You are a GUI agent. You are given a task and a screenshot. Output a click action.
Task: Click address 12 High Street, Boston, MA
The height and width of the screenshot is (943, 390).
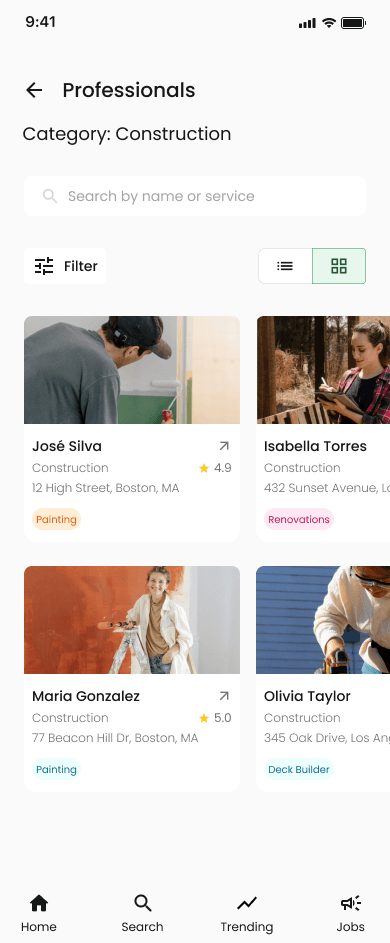click(105, 488)
